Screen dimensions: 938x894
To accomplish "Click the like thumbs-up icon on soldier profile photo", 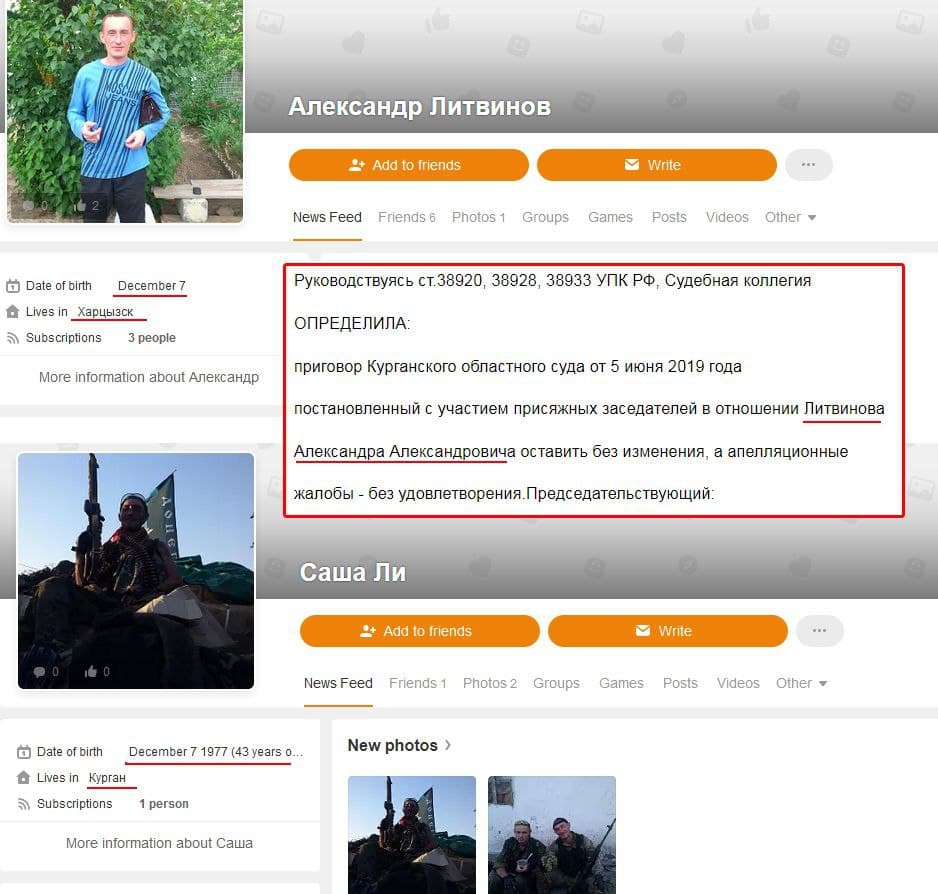I will [91, 672].
